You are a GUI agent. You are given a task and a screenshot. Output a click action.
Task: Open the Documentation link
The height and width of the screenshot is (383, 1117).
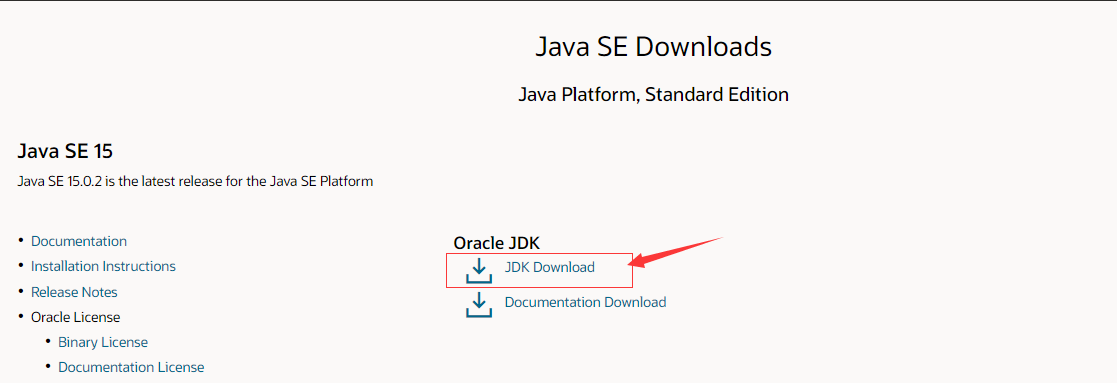click(x=79, y=241)
